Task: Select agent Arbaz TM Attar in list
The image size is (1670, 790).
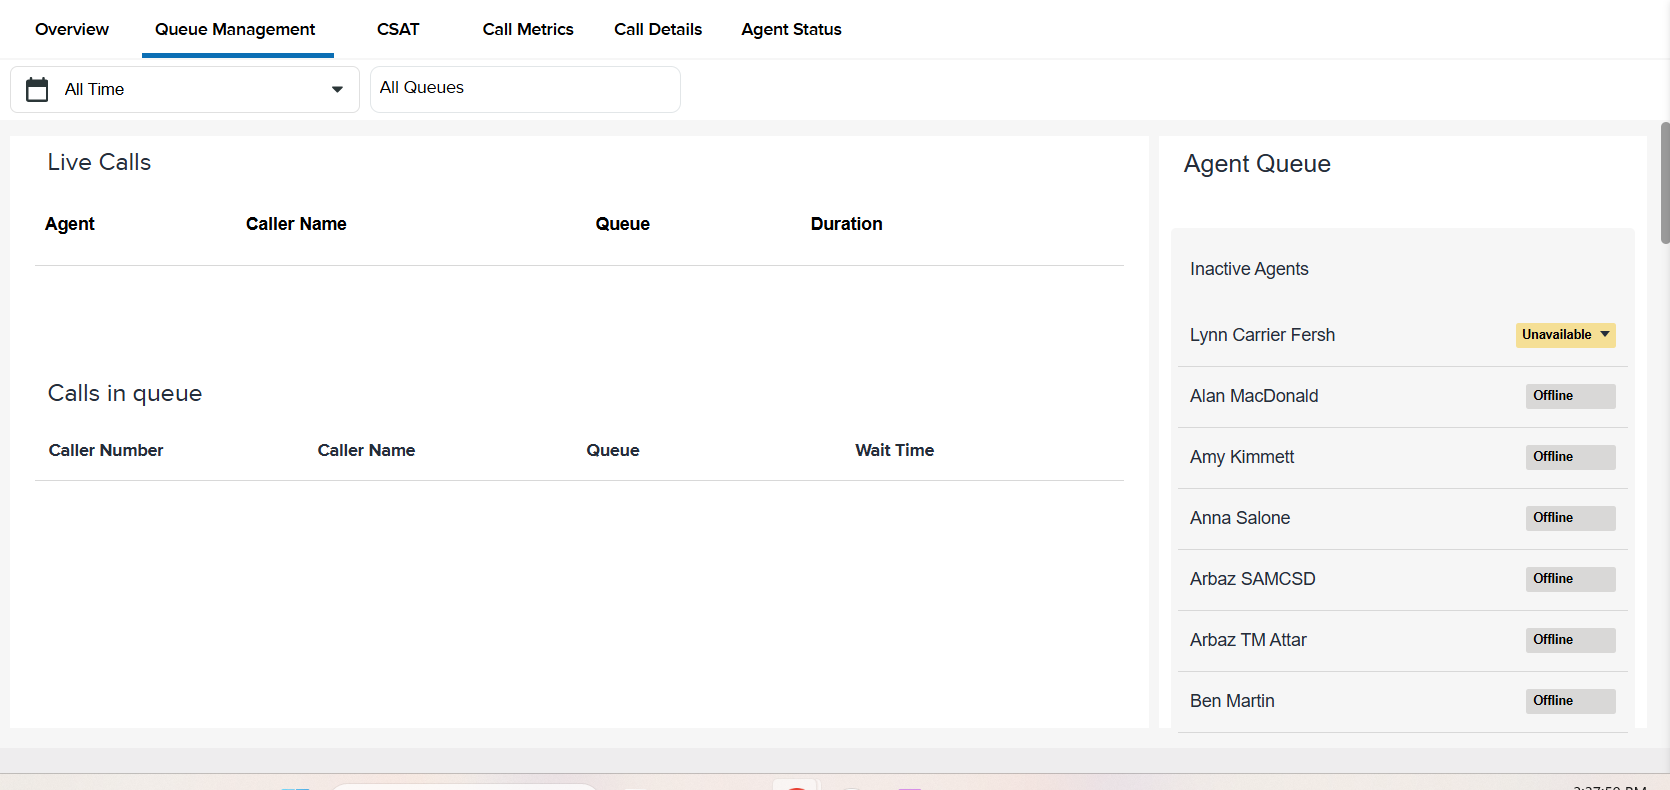Action: [1248, 640]
